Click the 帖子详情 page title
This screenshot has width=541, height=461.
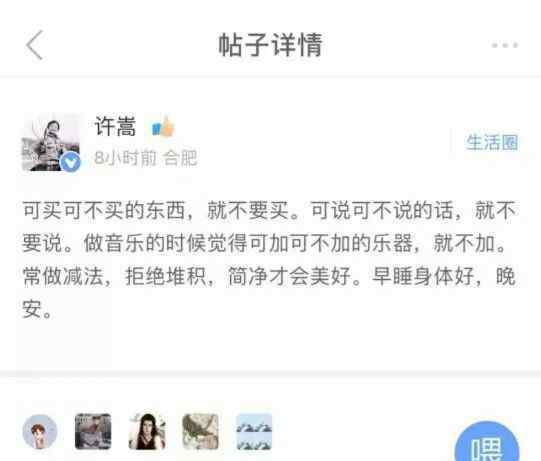pos(270,45)
